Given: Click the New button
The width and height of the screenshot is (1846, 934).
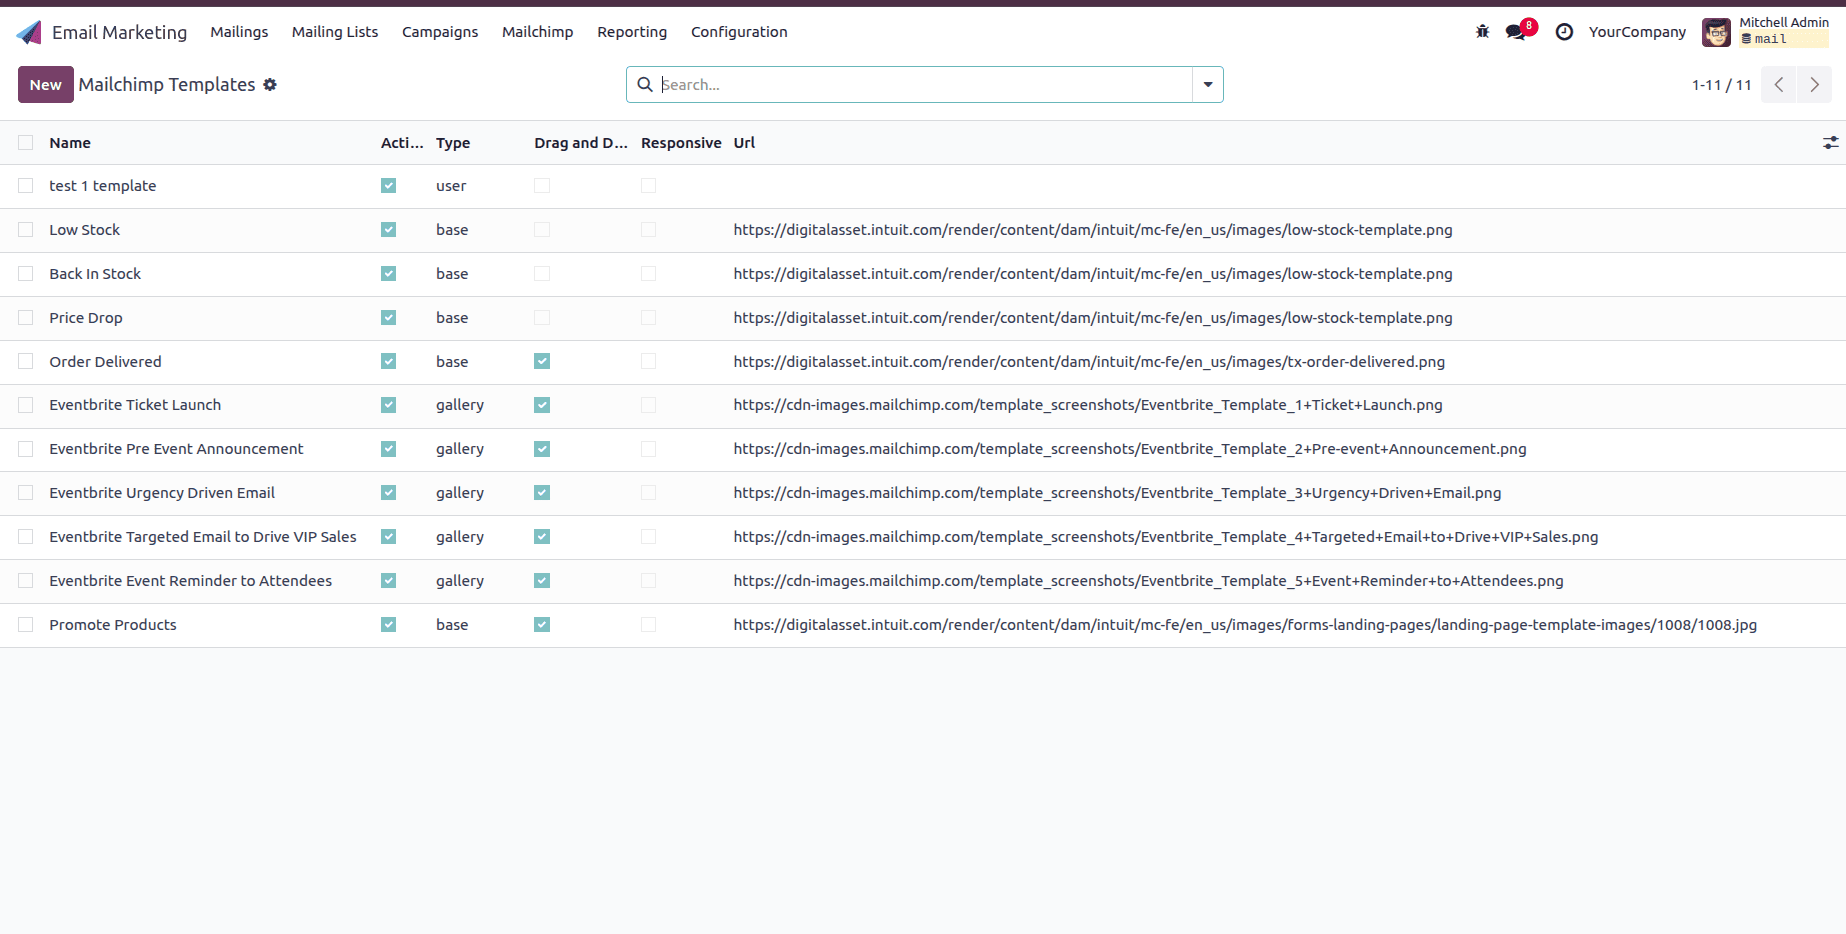Looking at the screenshot, I should [45, 85].
